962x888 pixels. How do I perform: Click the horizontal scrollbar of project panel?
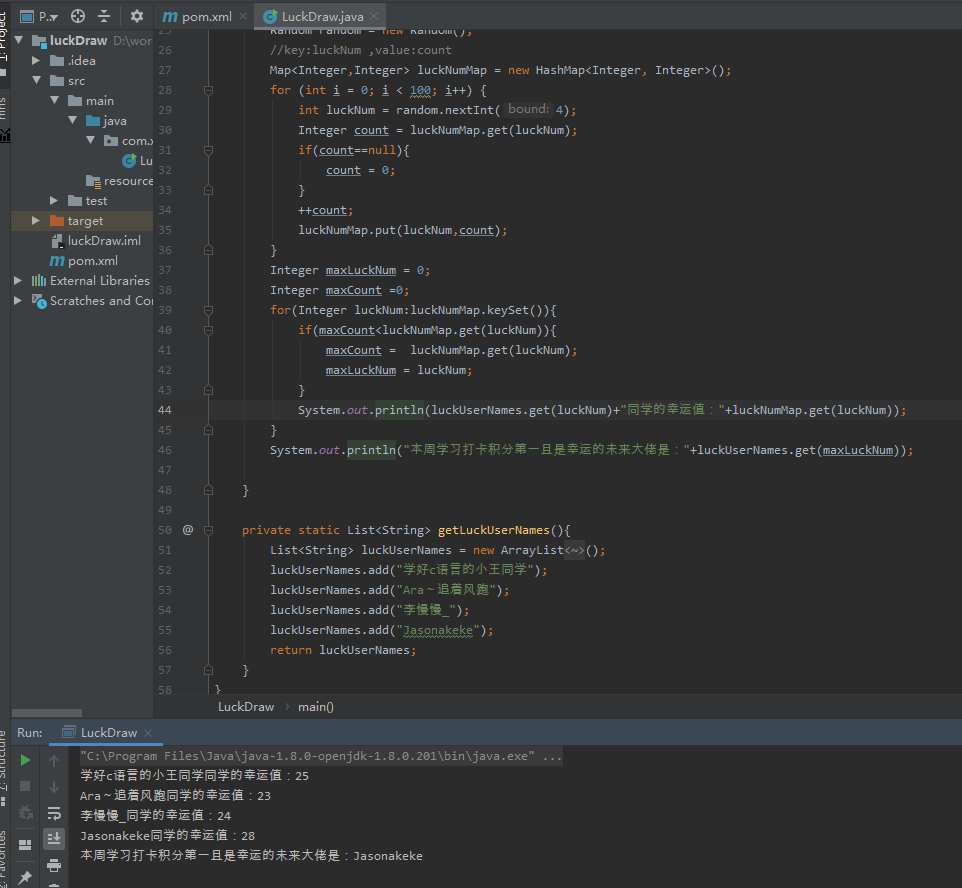pos(47,713)
